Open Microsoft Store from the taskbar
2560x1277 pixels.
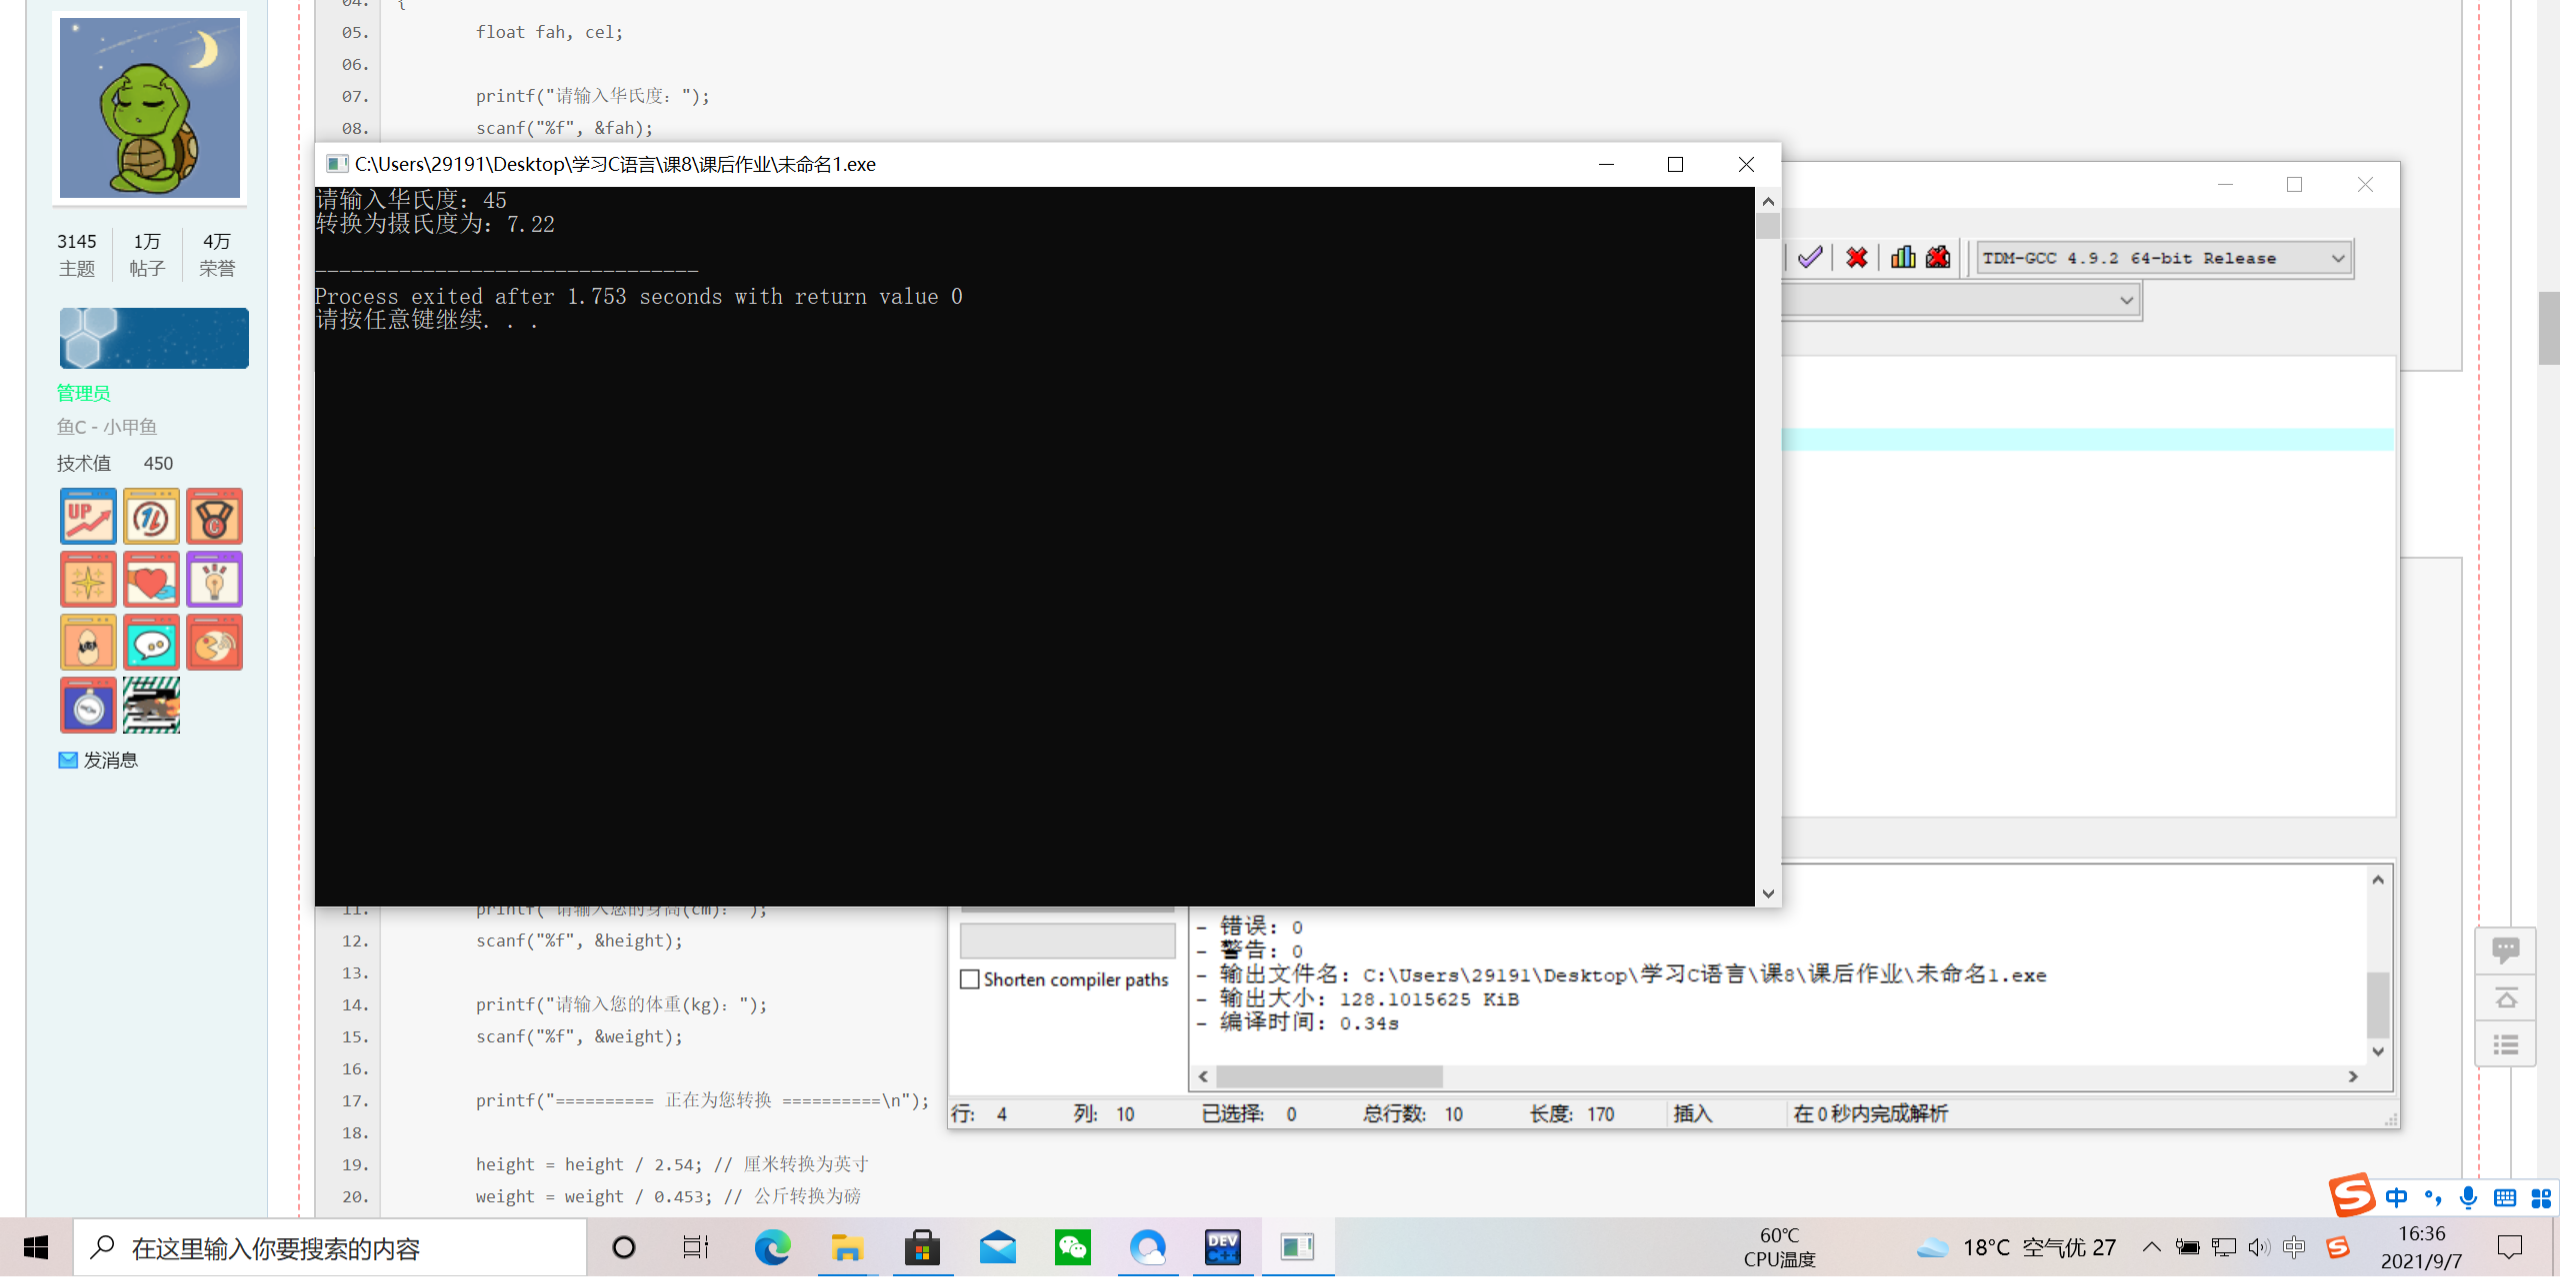click(922, 1247)
